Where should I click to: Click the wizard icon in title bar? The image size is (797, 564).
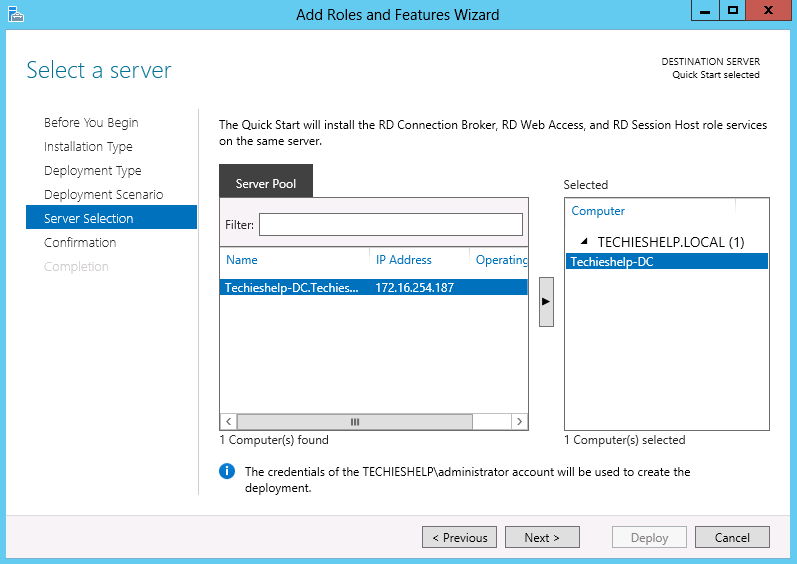pos(16,14)
